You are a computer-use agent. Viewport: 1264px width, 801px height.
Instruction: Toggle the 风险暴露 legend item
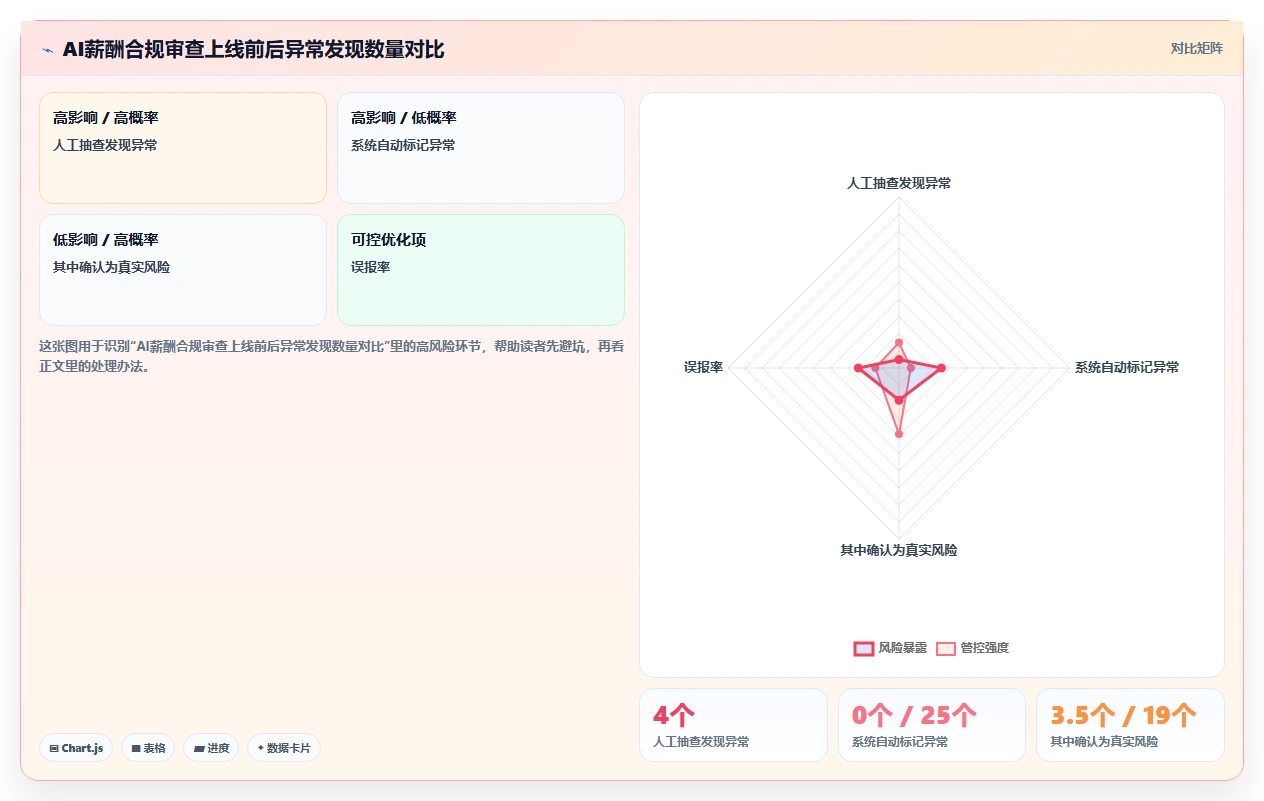tap(890, 648)
